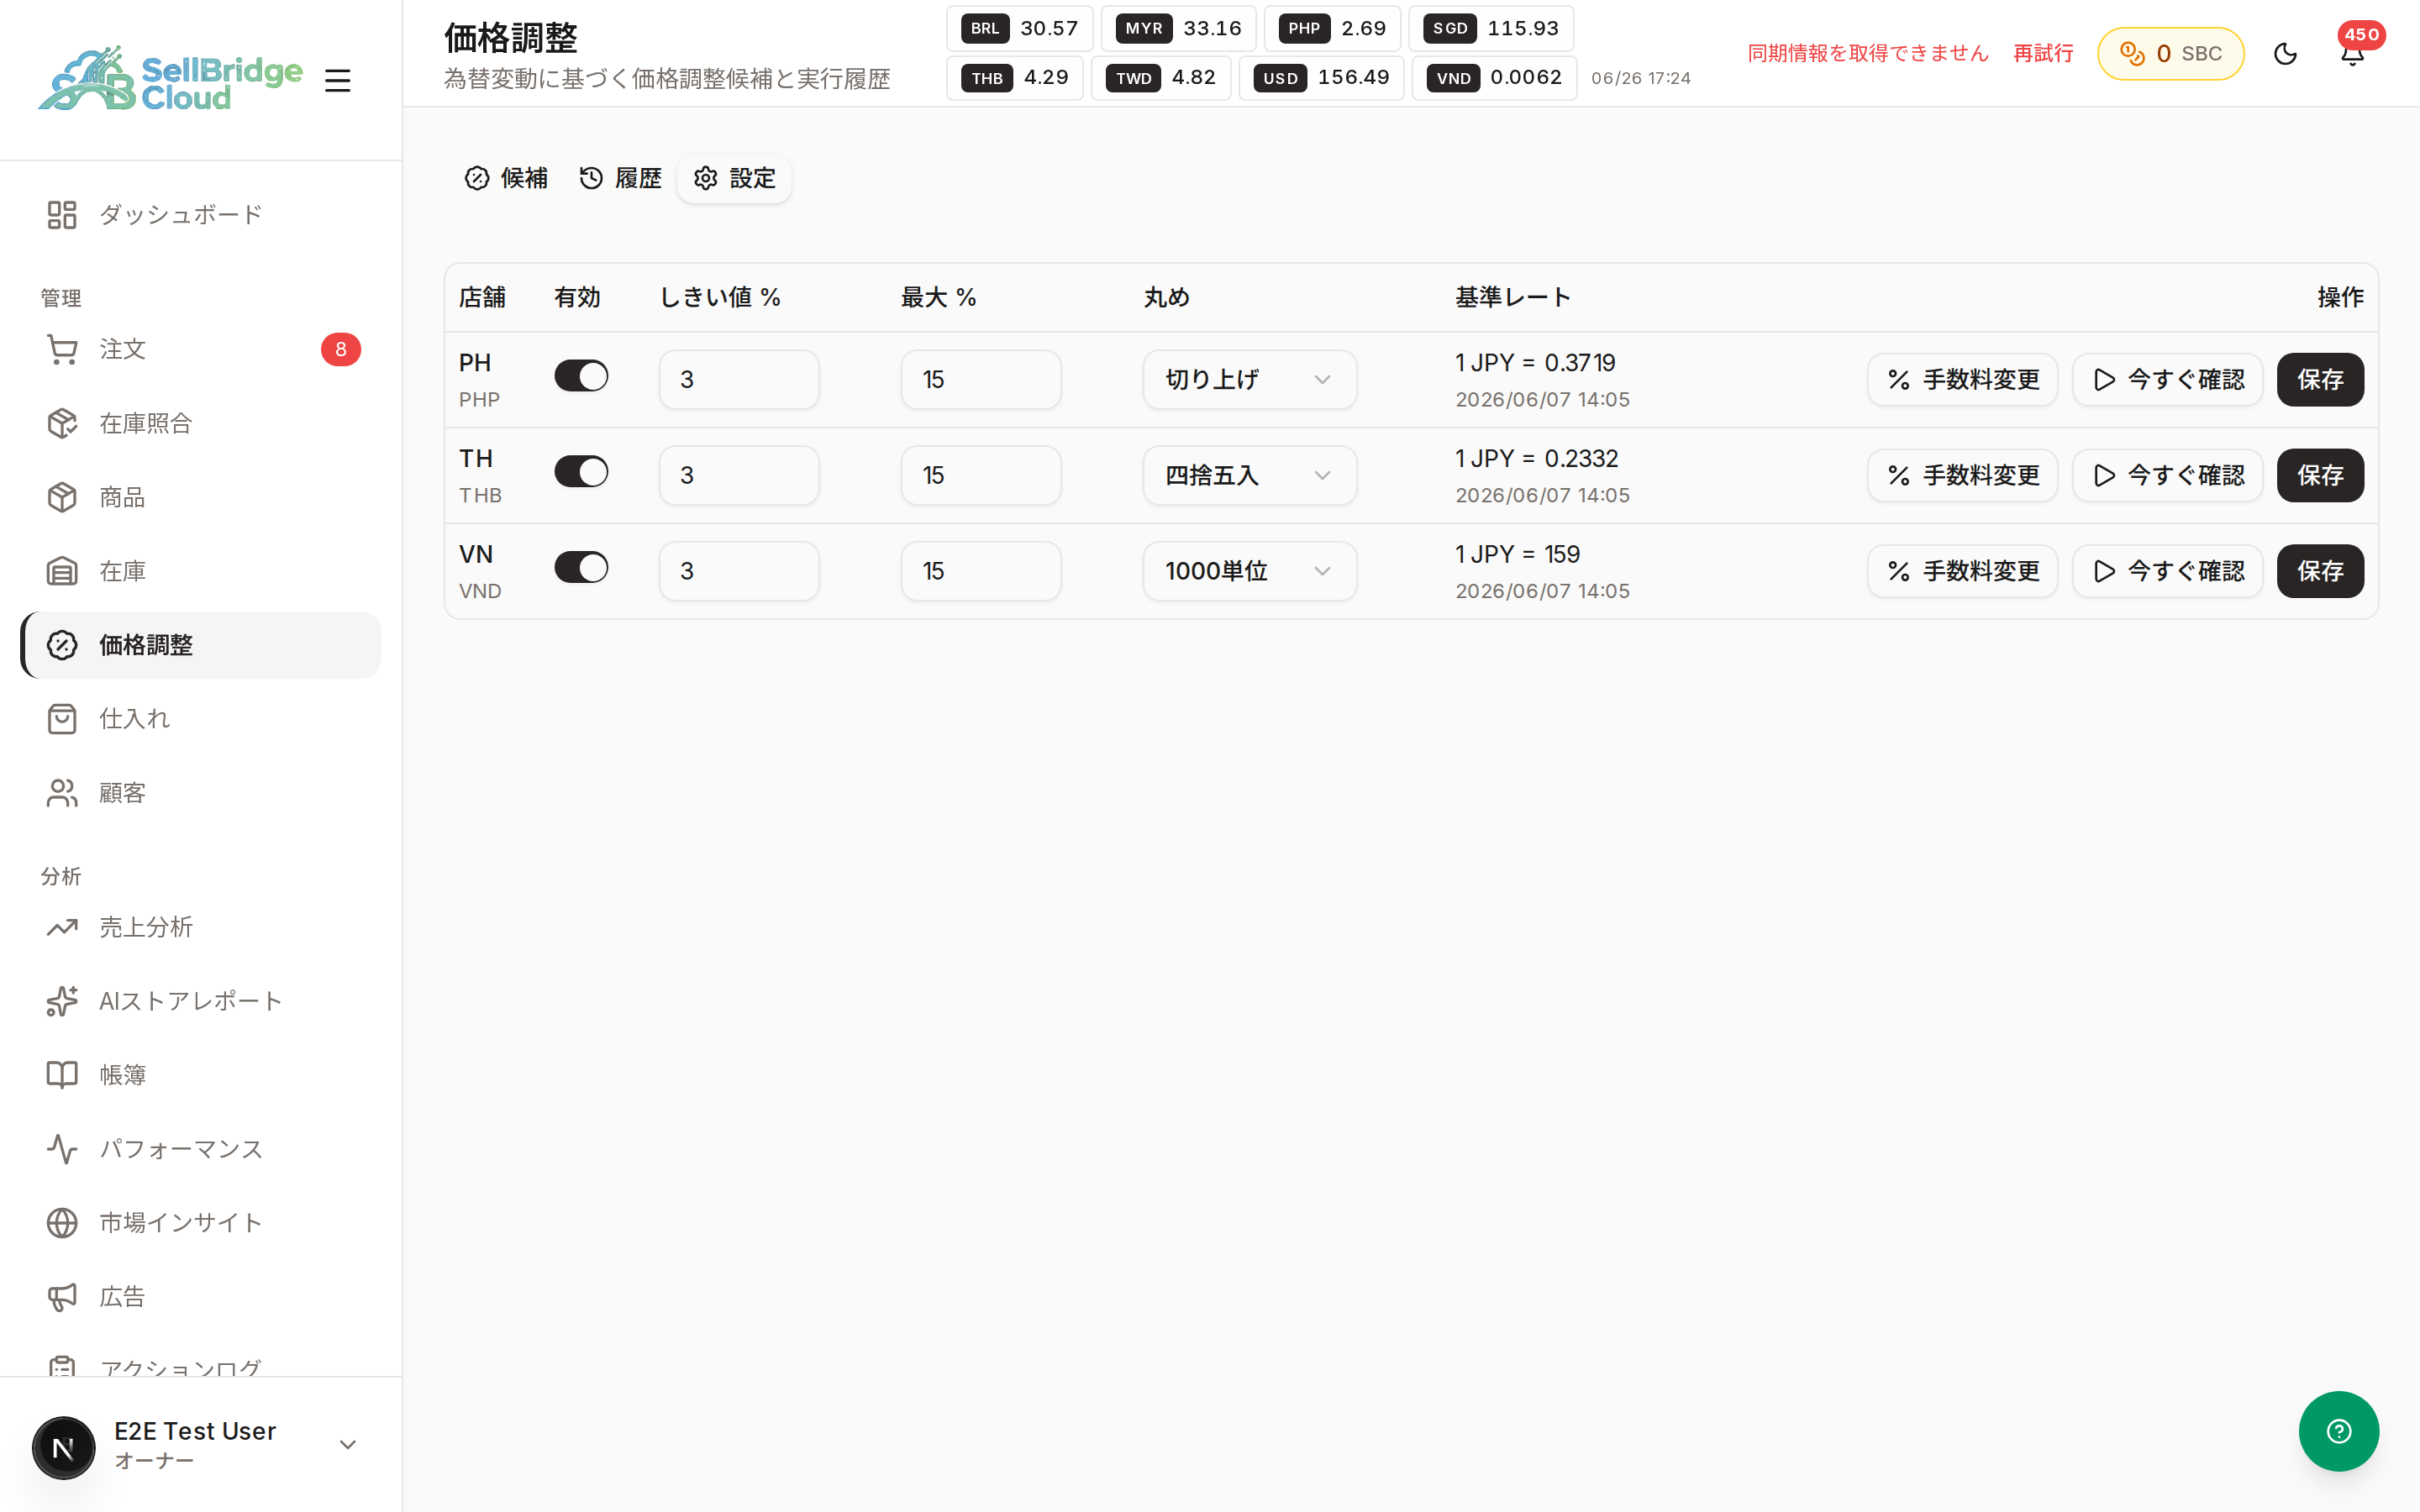Click the TWD 4.82 rate chip
This screenshot has height=1512, width=2420.
(x=1160, y=78)
